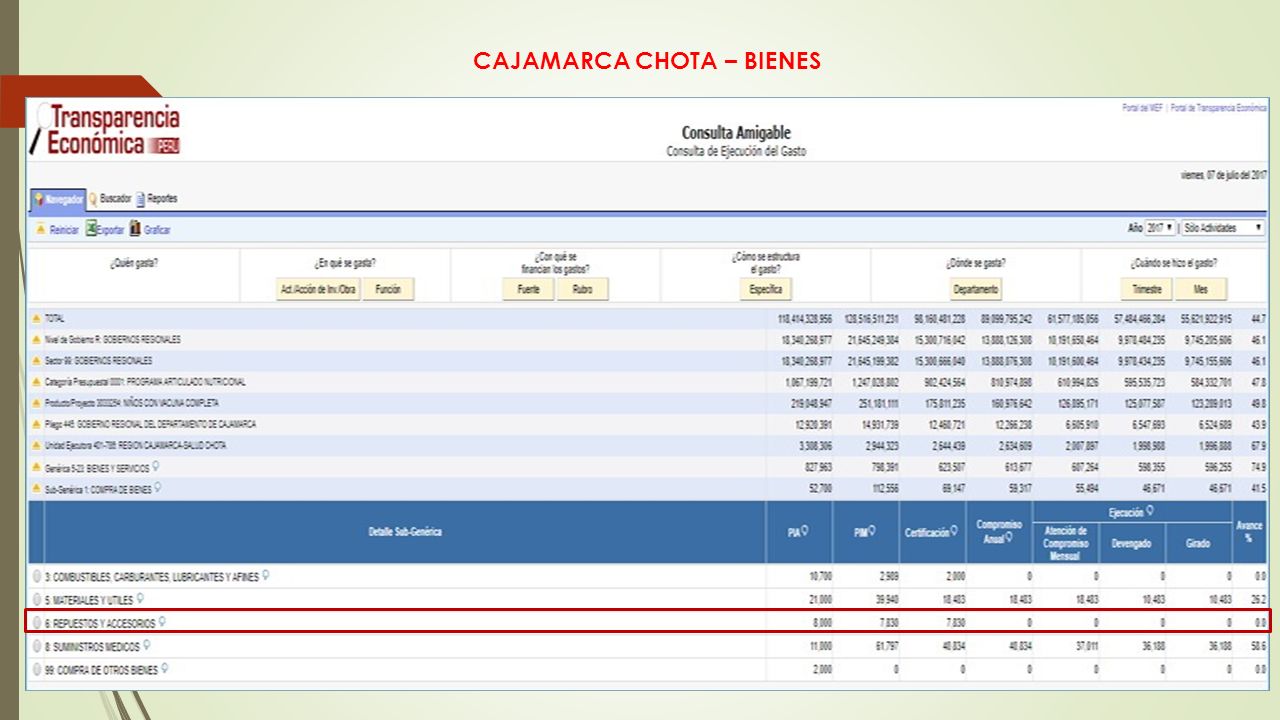This screenshot has width=1280, height=720.
Task: Open info icon beside Compra de Otros Bienes
Action: pyautogui.click(x=165, y=669)
